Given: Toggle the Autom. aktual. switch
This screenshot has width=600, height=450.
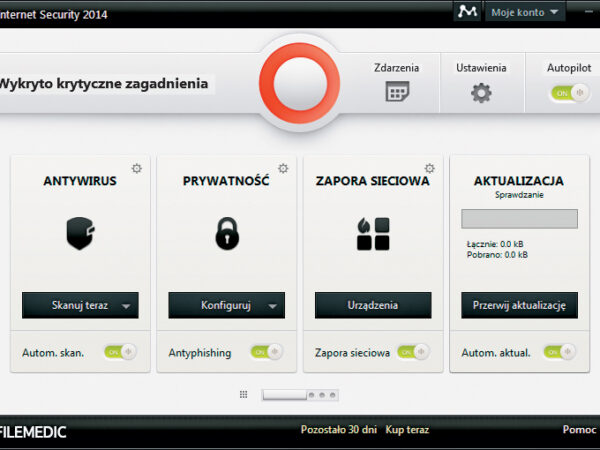Looking at the screenshot, I should pyautogui.click(x=559, y=352).
